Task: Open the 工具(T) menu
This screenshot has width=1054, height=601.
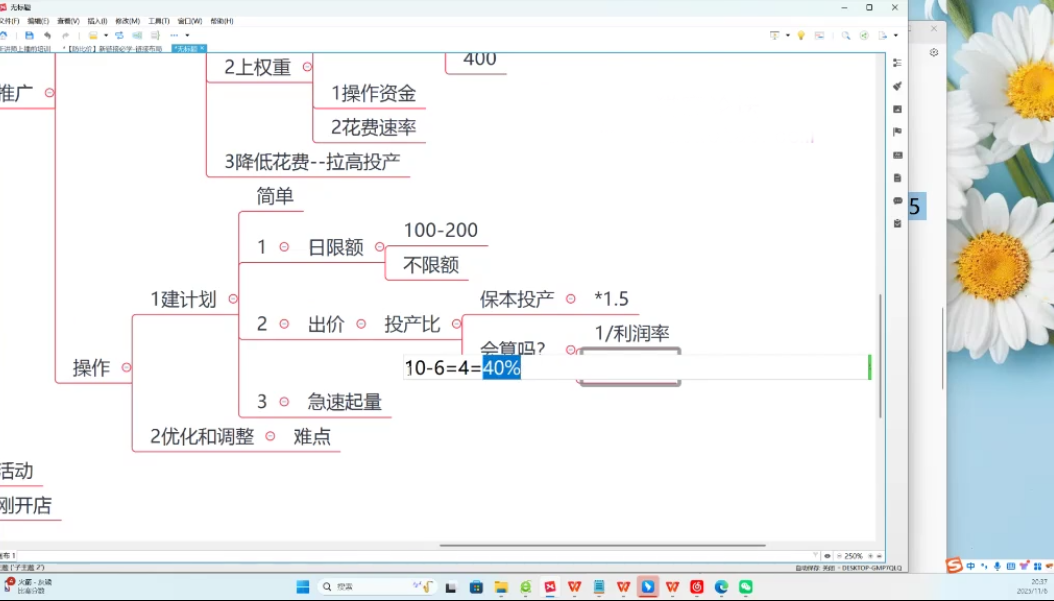Action: click(160, 20)
